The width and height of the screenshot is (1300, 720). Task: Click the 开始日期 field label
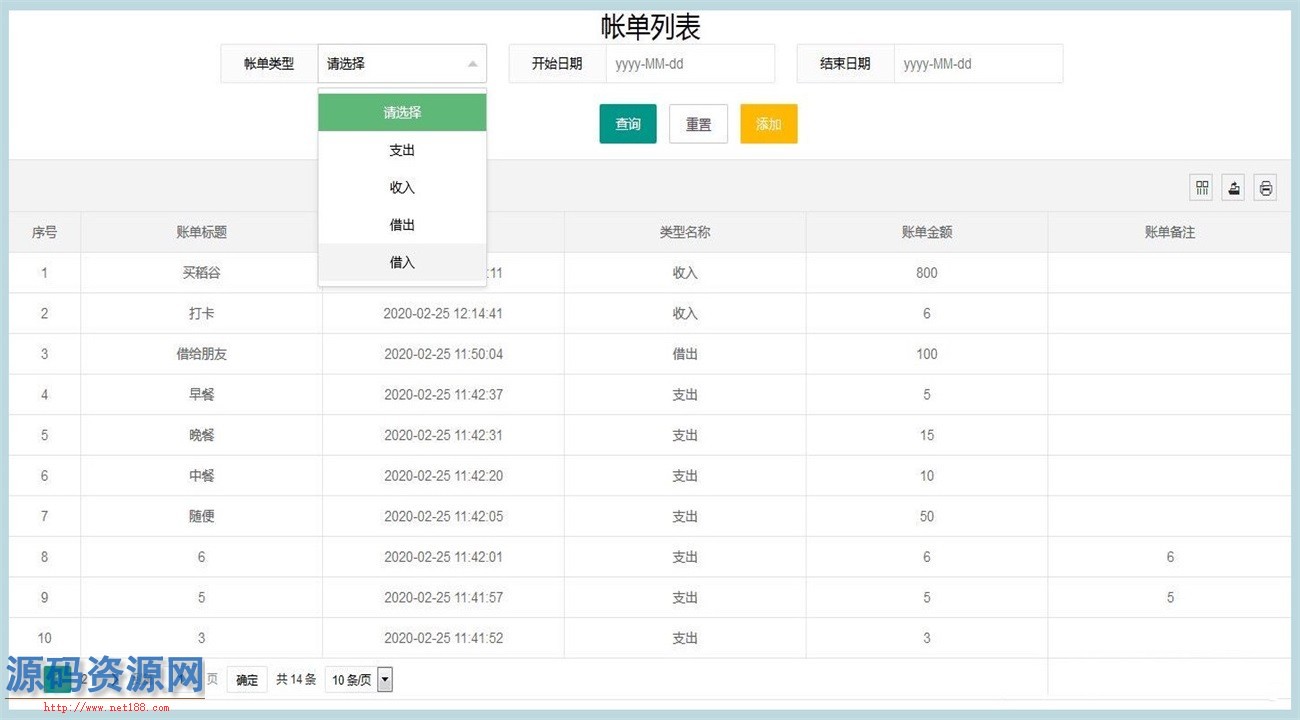[x=557, y=63]
